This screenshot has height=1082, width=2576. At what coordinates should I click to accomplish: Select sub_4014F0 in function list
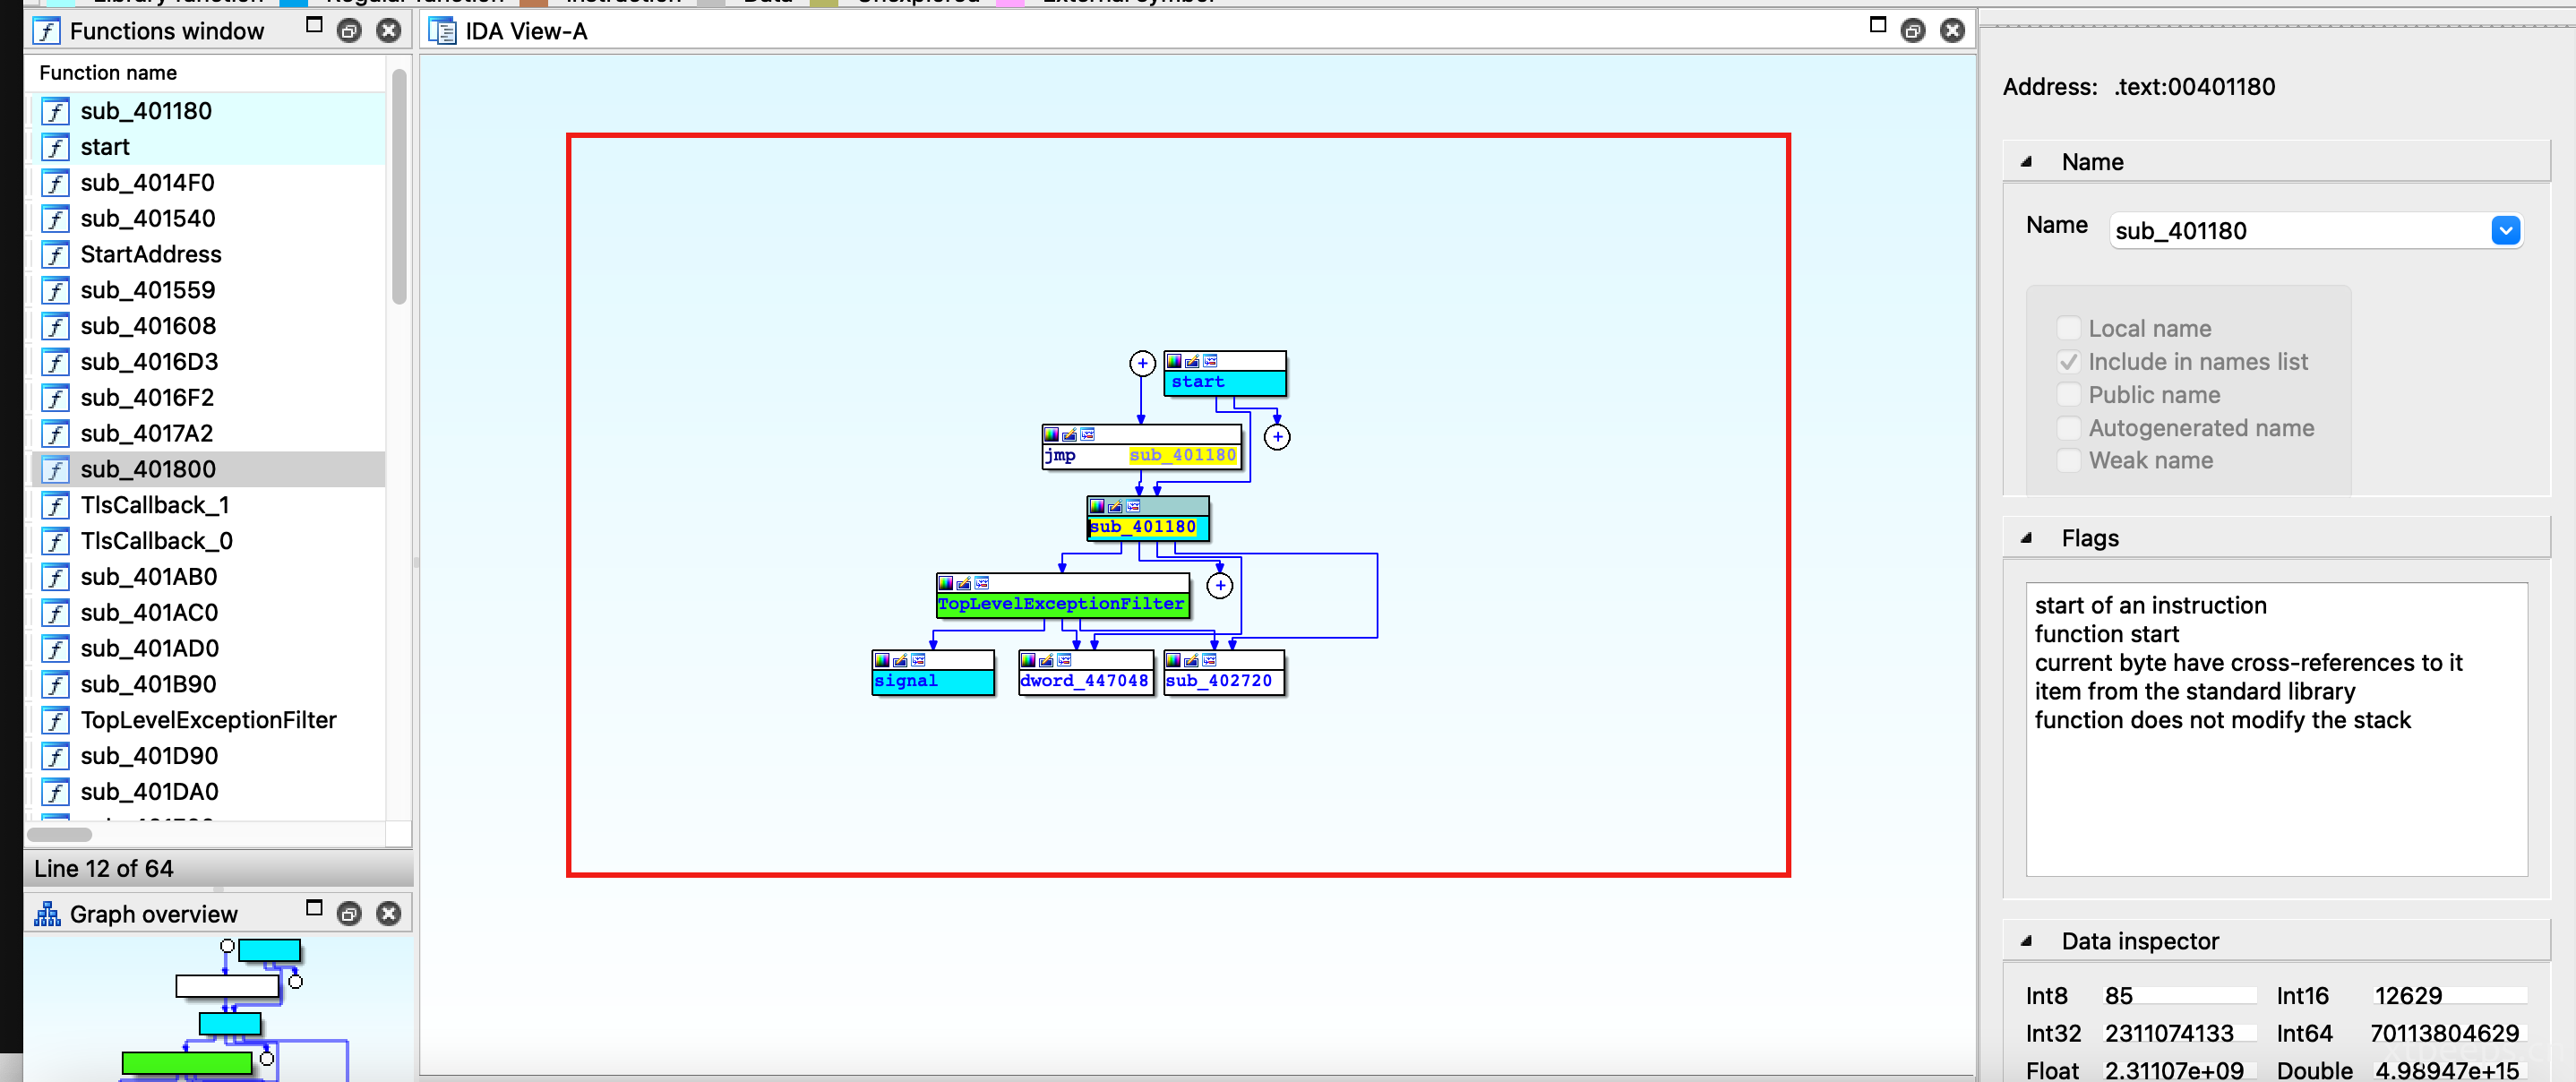point(208,183)
